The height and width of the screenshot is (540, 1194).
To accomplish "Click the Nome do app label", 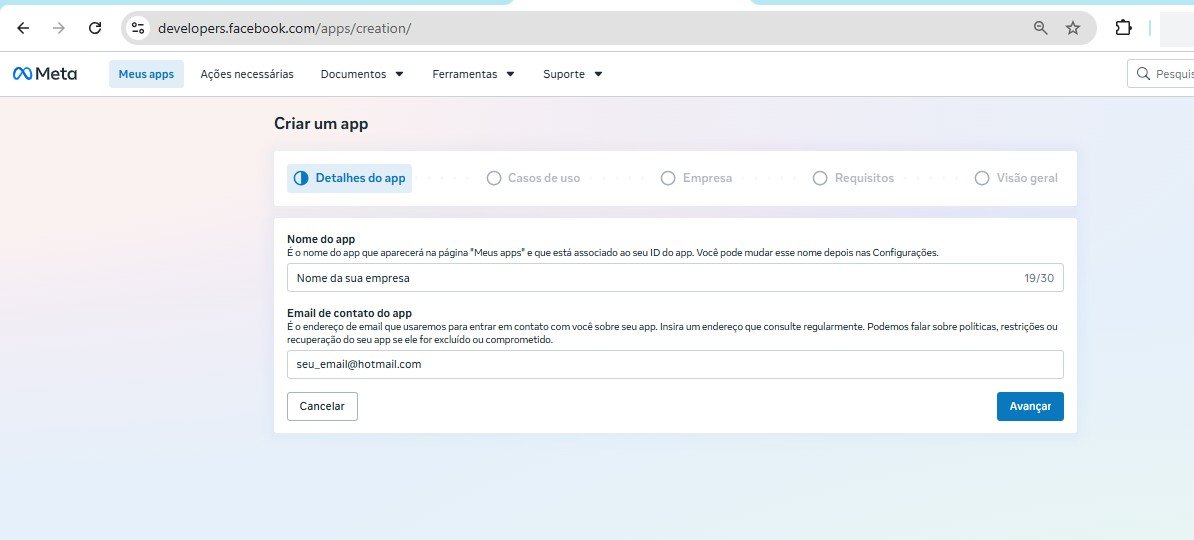I will (x=321, y=239).
